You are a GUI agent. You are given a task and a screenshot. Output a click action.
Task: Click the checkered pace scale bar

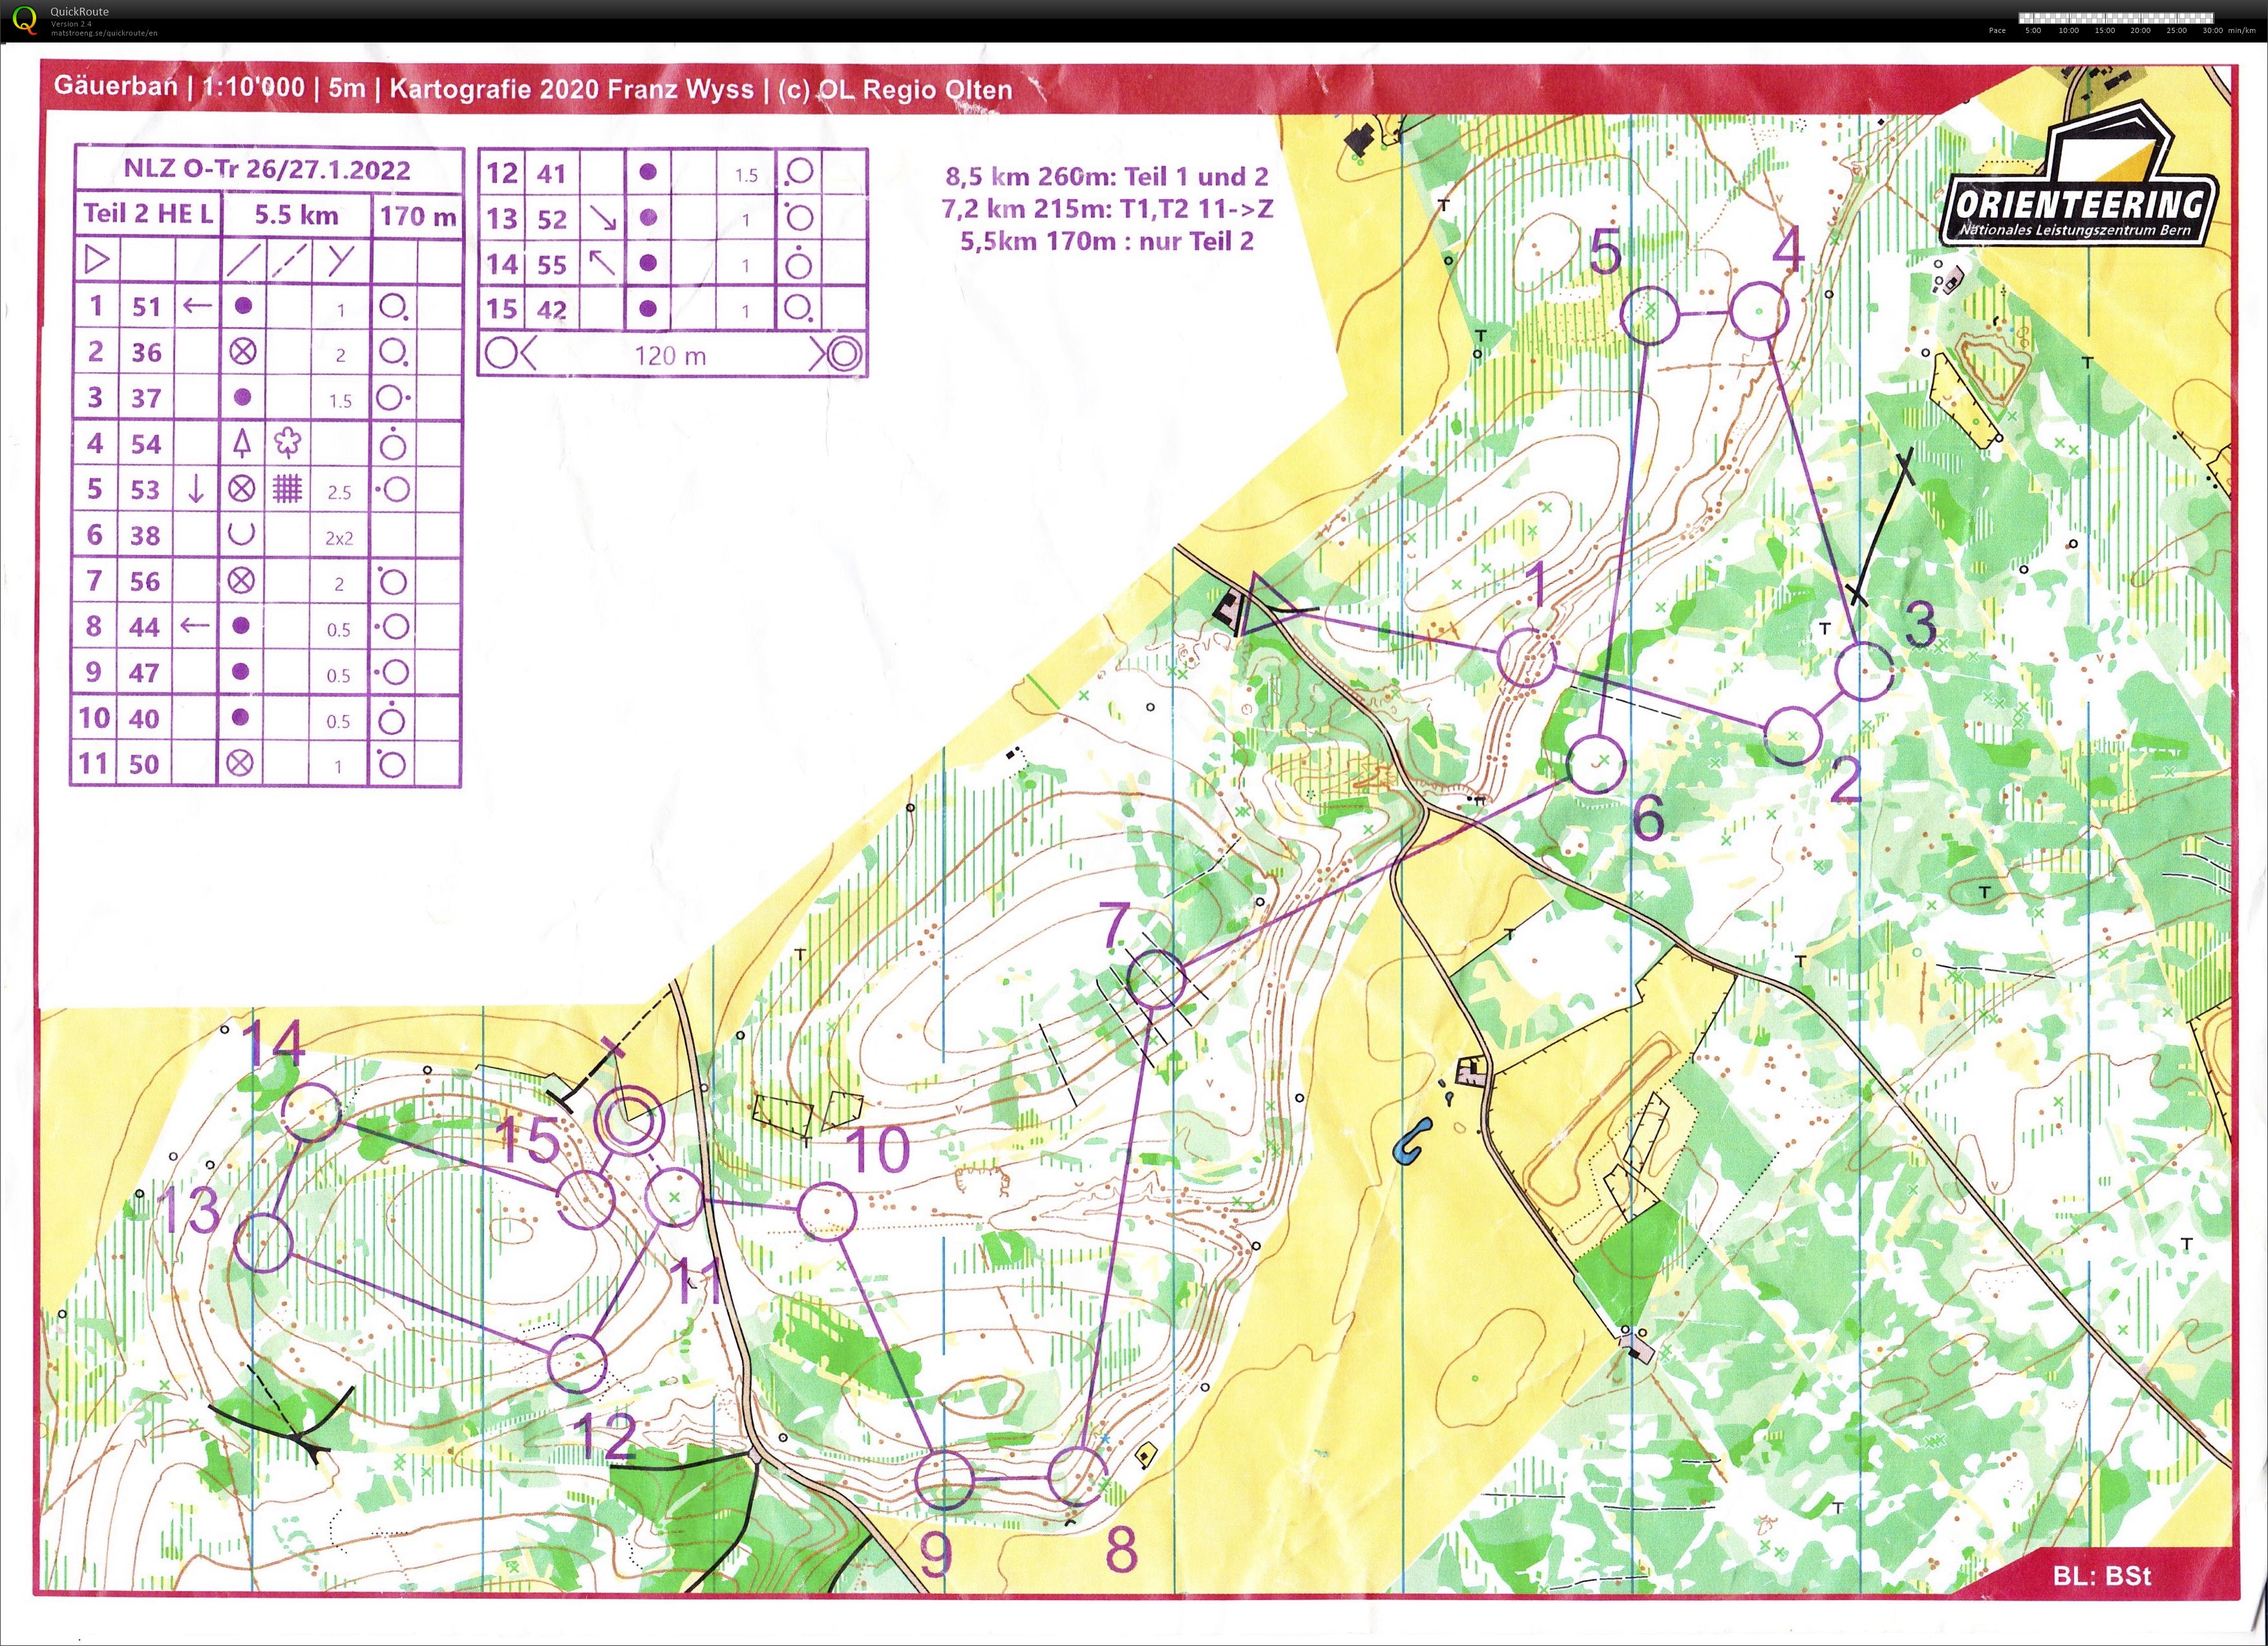tap(2117, 18)
